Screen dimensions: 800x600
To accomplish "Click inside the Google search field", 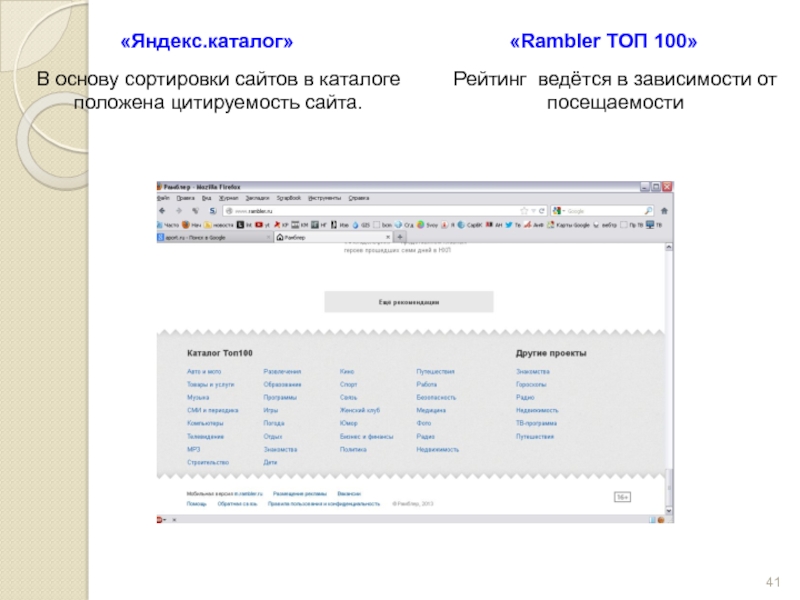I will 602,211.
